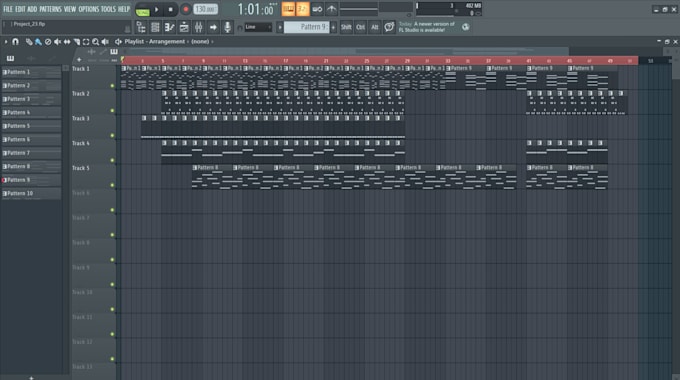Select Pattern 9 in the picker
Image resolution: width=680 pixels, height=380 pixels.
(31, 180)
